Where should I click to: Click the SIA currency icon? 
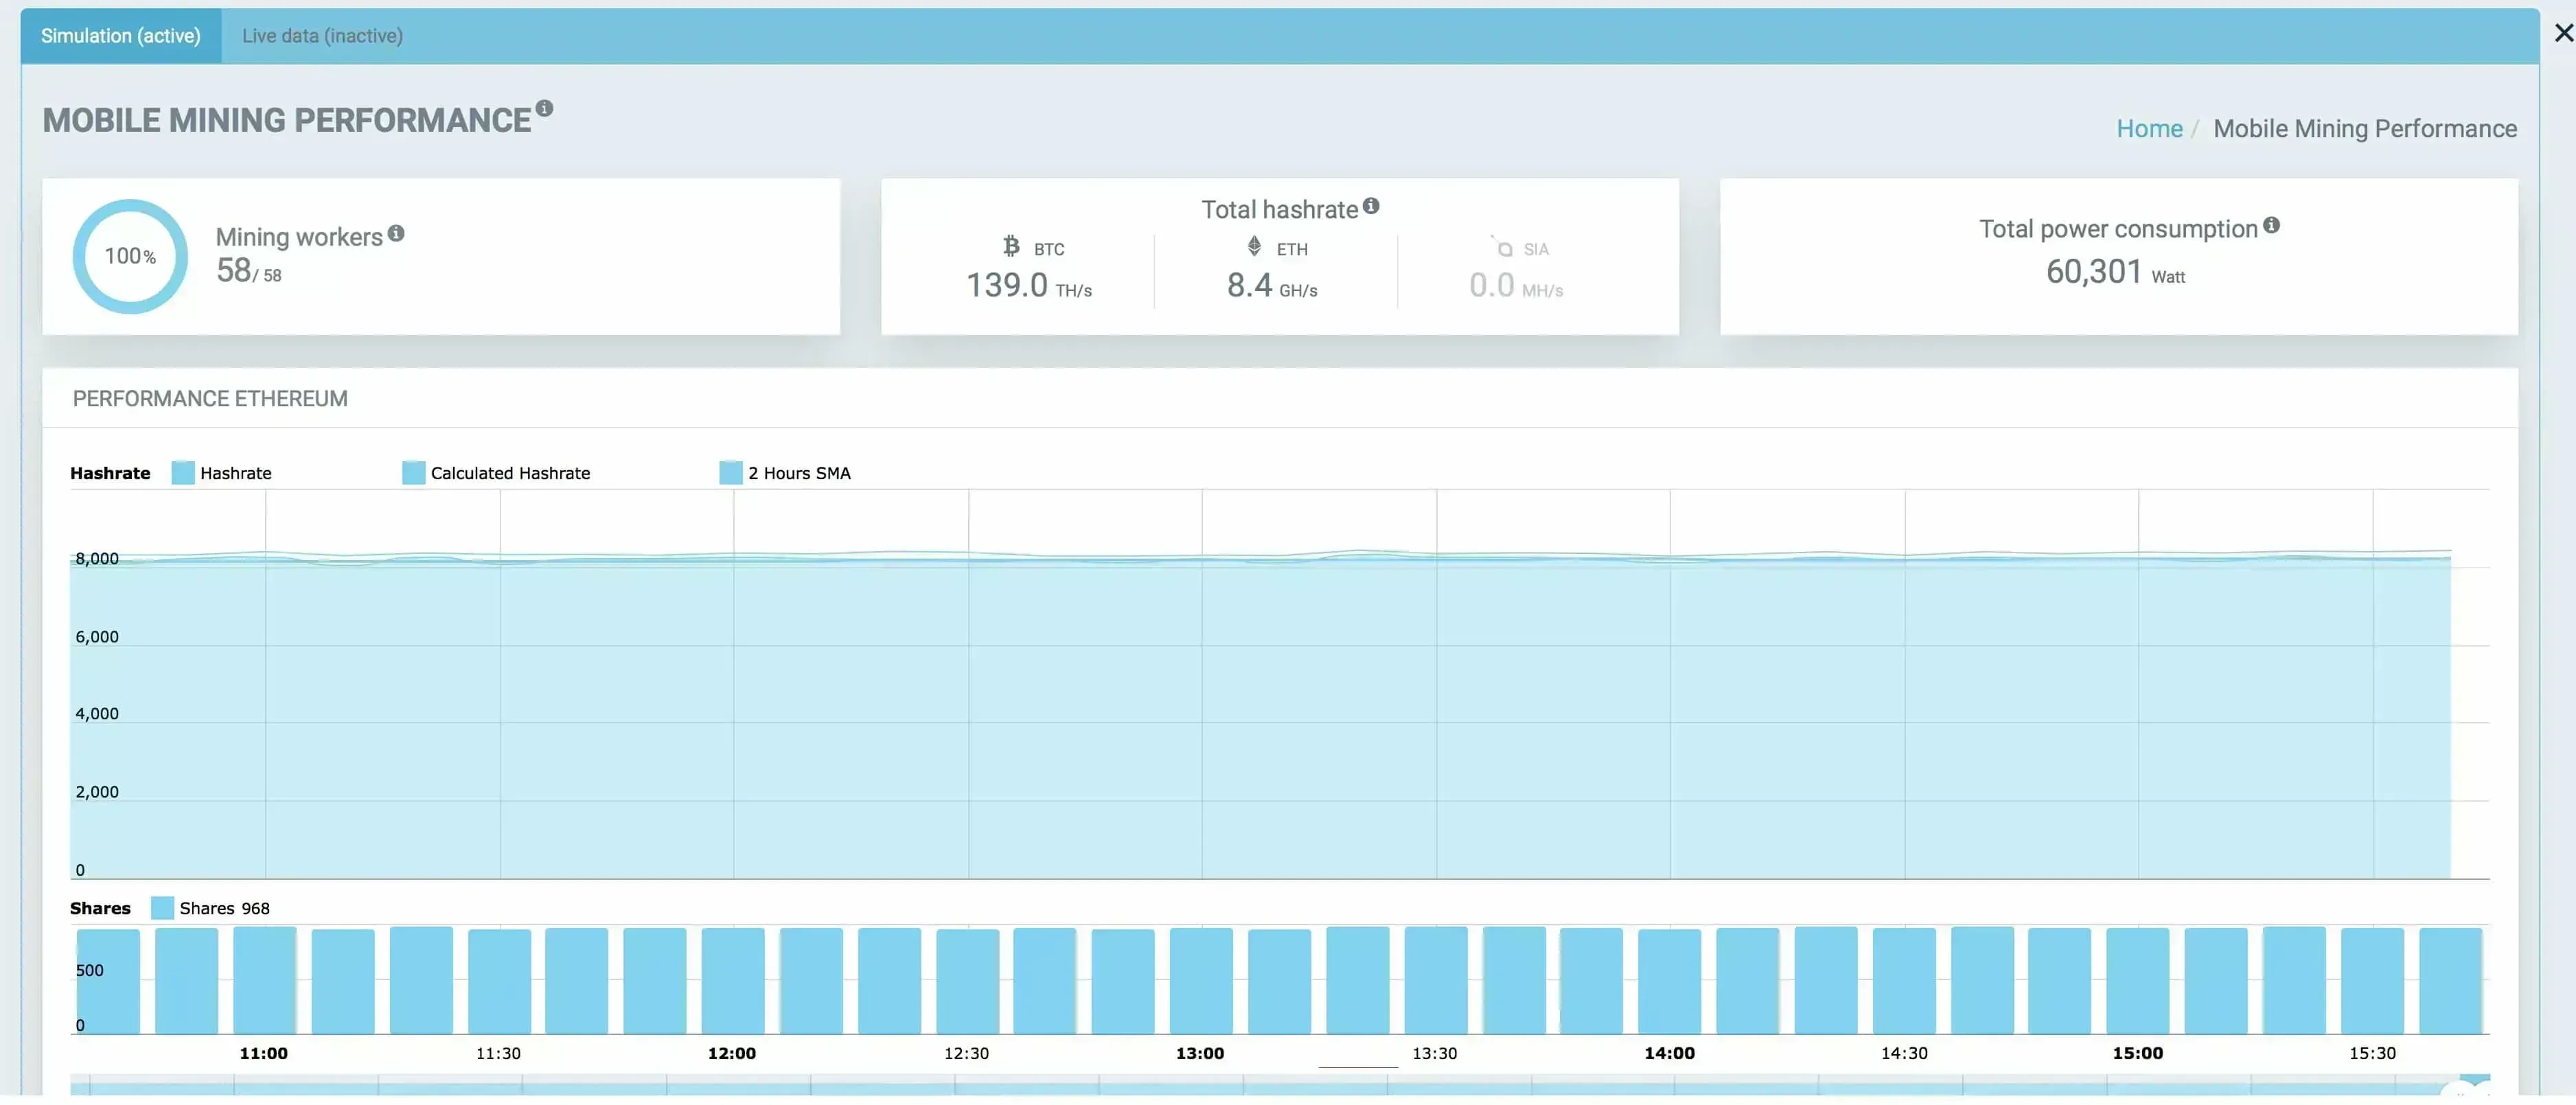[1502, 246]
